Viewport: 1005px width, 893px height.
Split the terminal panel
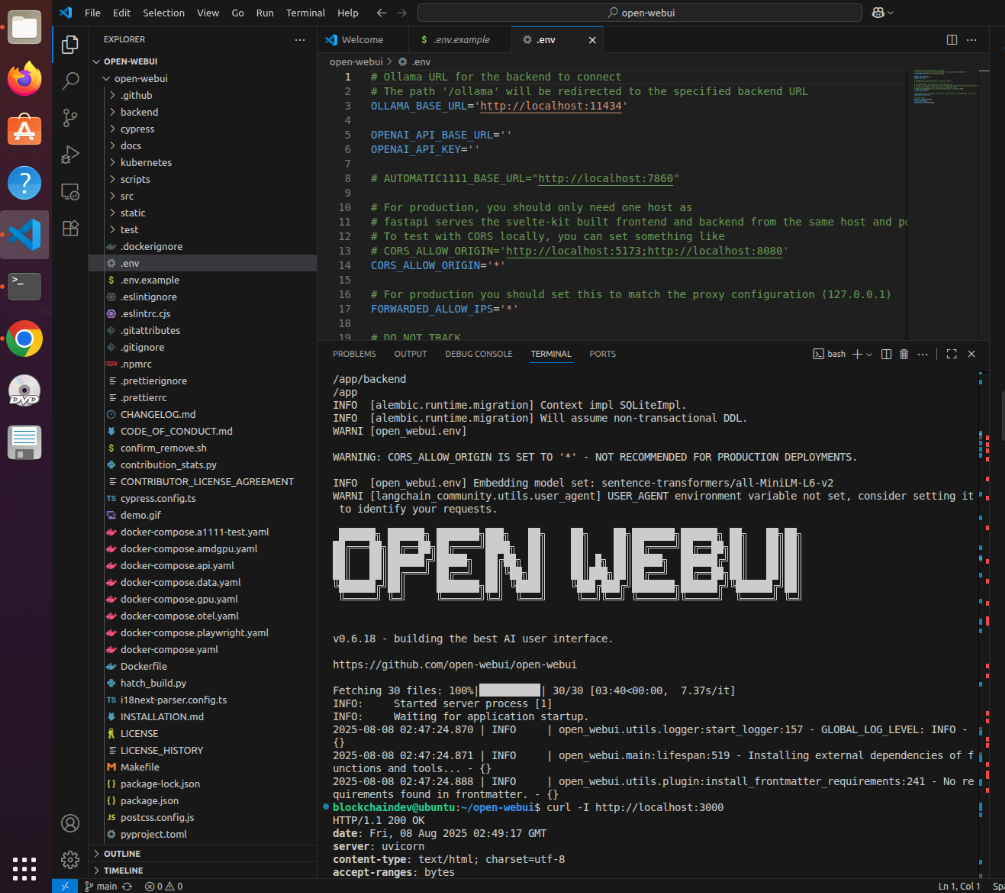886,354
